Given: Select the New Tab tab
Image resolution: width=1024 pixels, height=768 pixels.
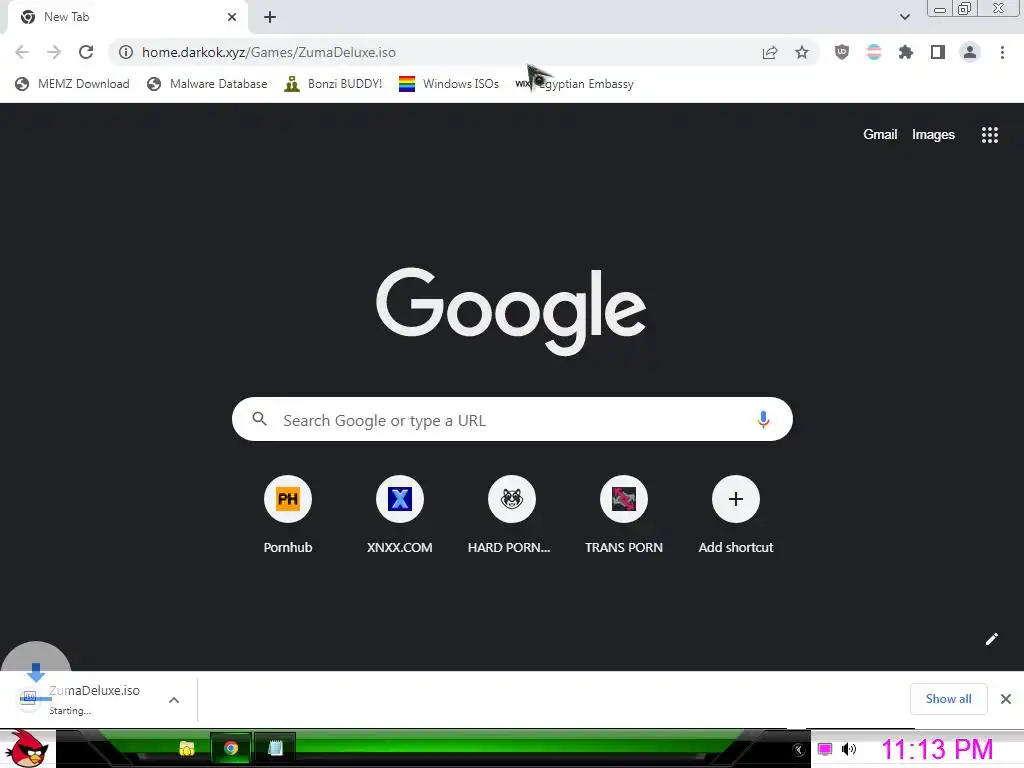Looking at the screenshot, I should 127,17.
